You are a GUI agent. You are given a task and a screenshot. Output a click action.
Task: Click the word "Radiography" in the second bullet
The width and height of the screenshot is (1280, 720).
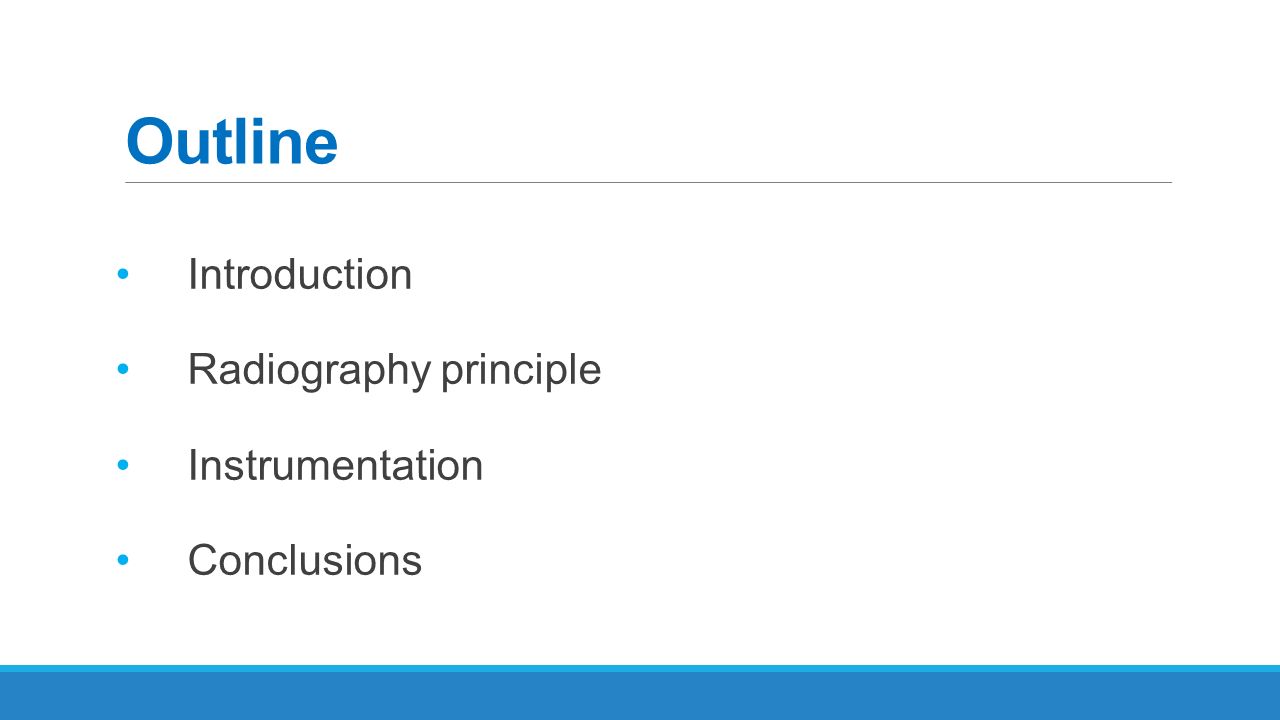click(309, 370)
